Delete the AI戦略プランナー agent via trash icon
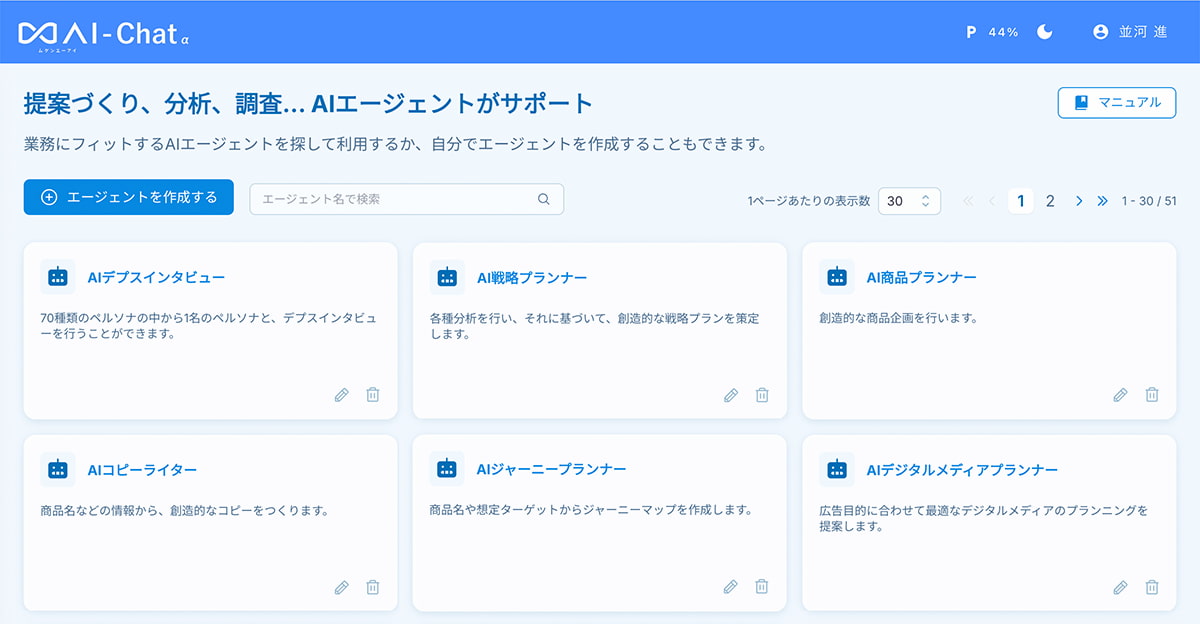 point(762,395)
